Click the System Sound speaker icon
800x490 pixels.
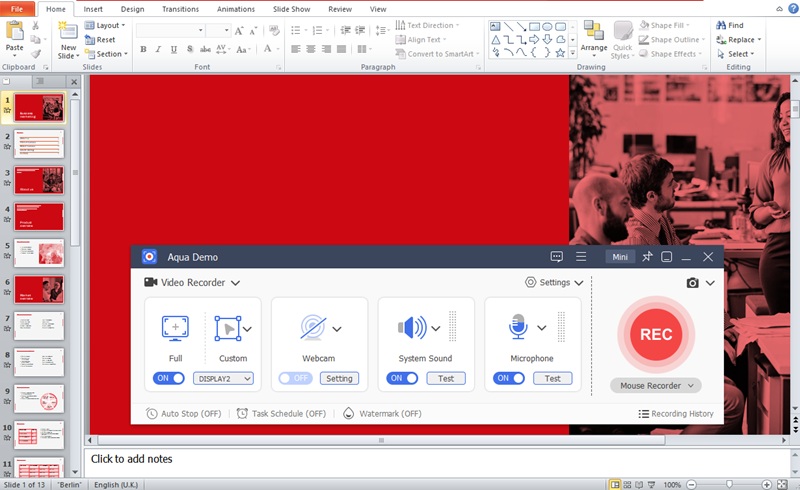click(412, 328)
